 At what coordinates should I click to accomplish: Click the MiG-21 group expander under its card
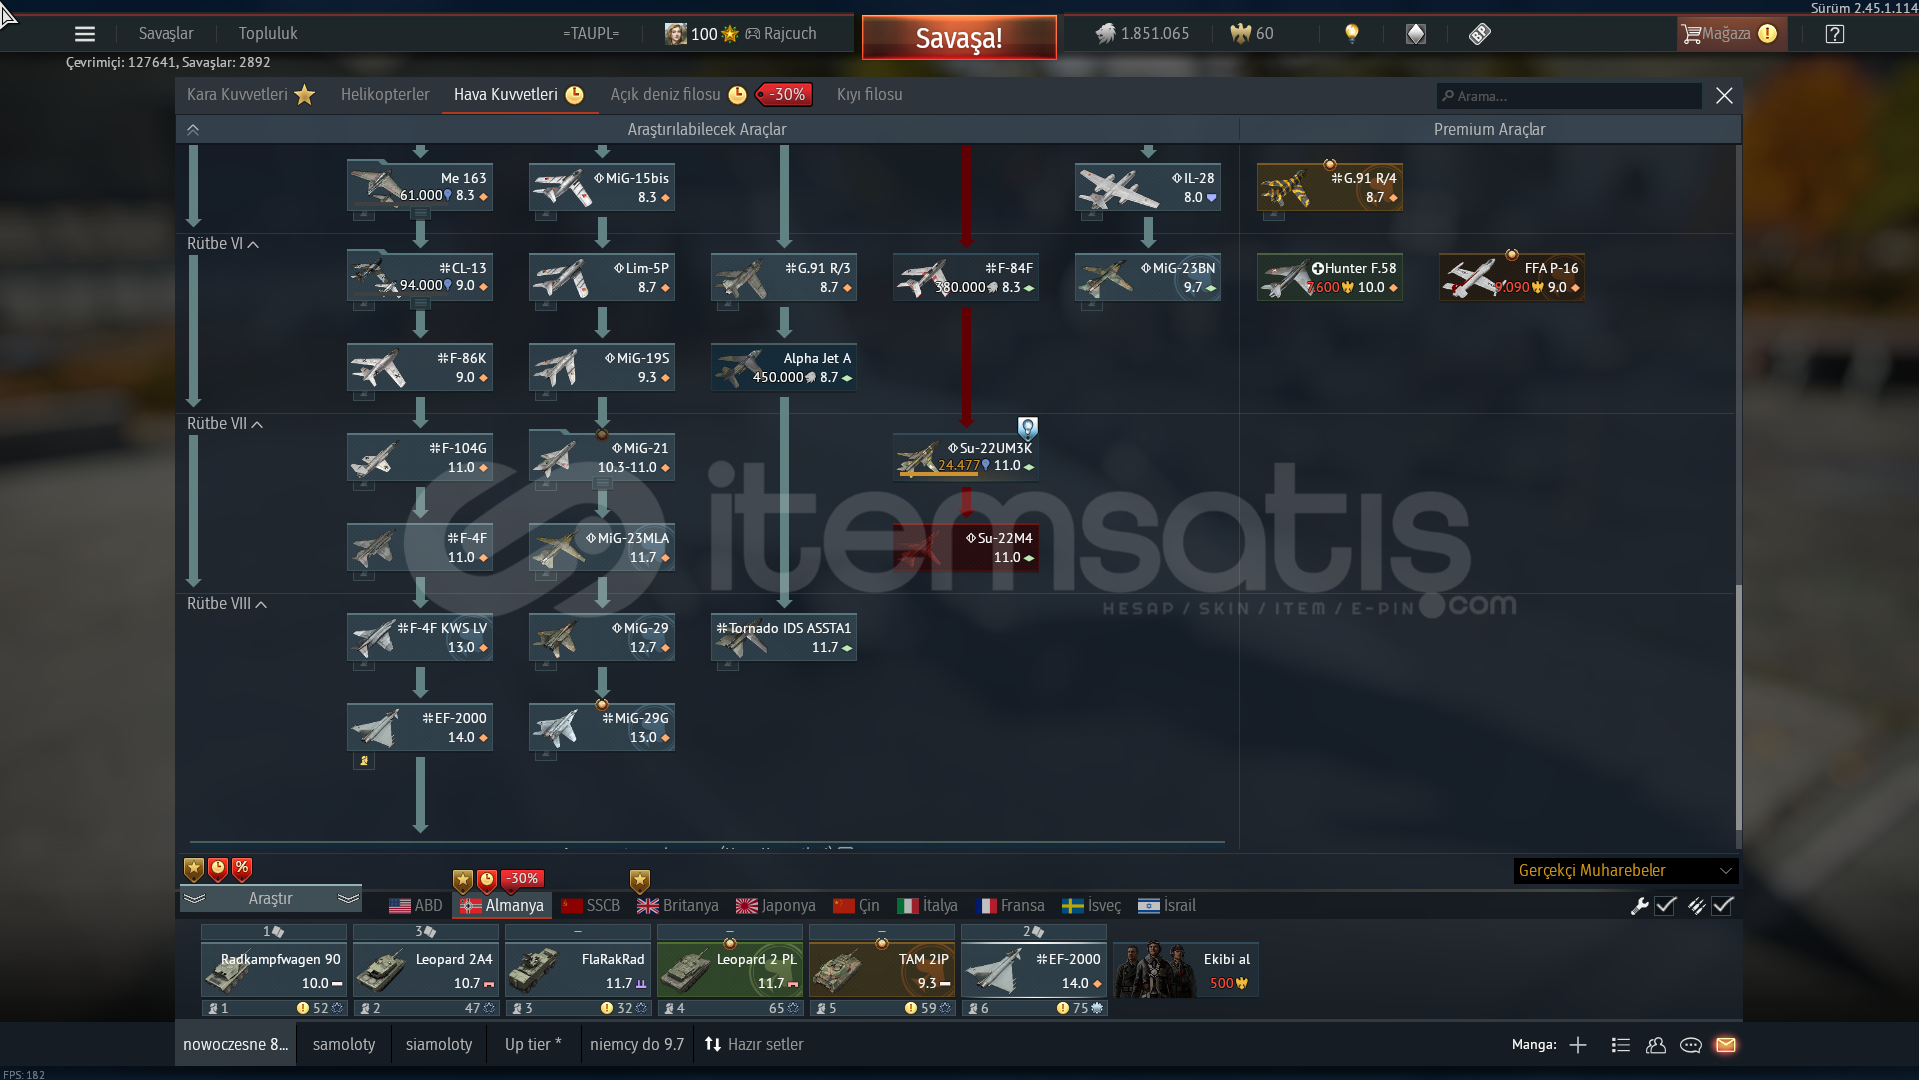602,484
